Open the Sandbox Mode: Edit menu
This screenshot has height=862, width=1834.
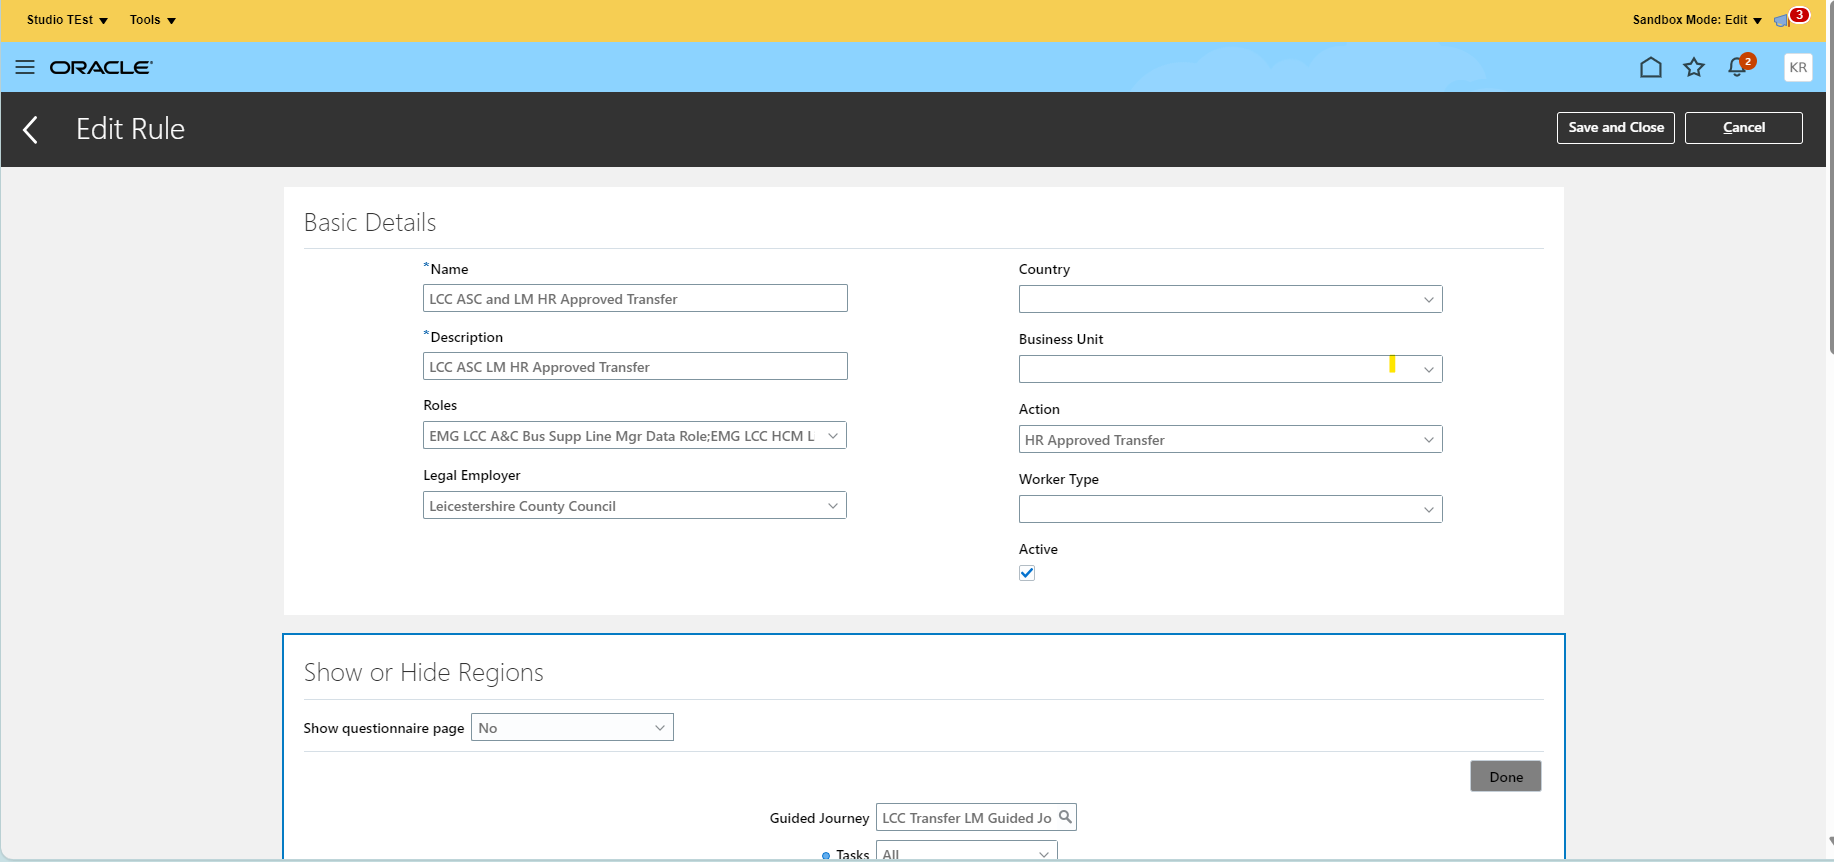1697,20
